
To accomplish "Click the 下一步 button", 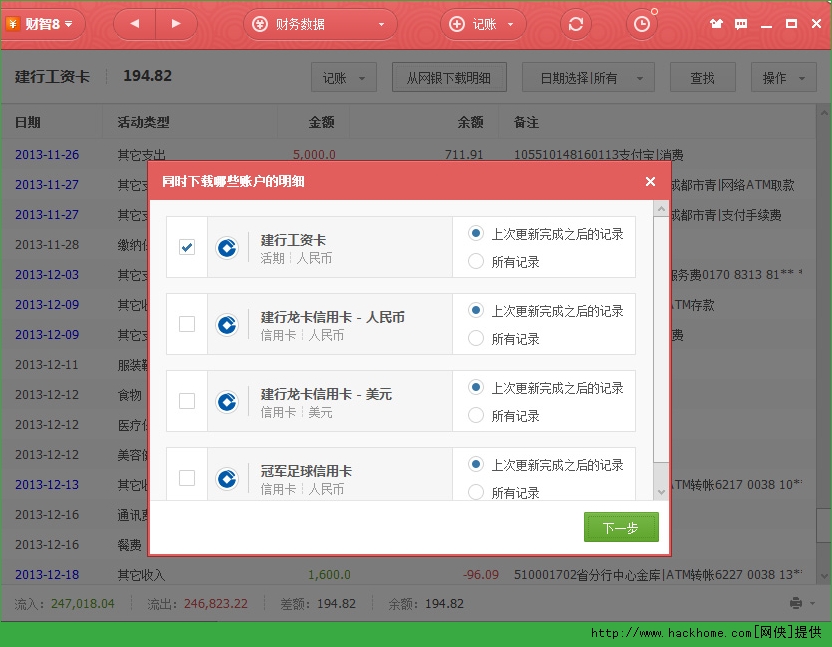I will click(x=621, y=527).
